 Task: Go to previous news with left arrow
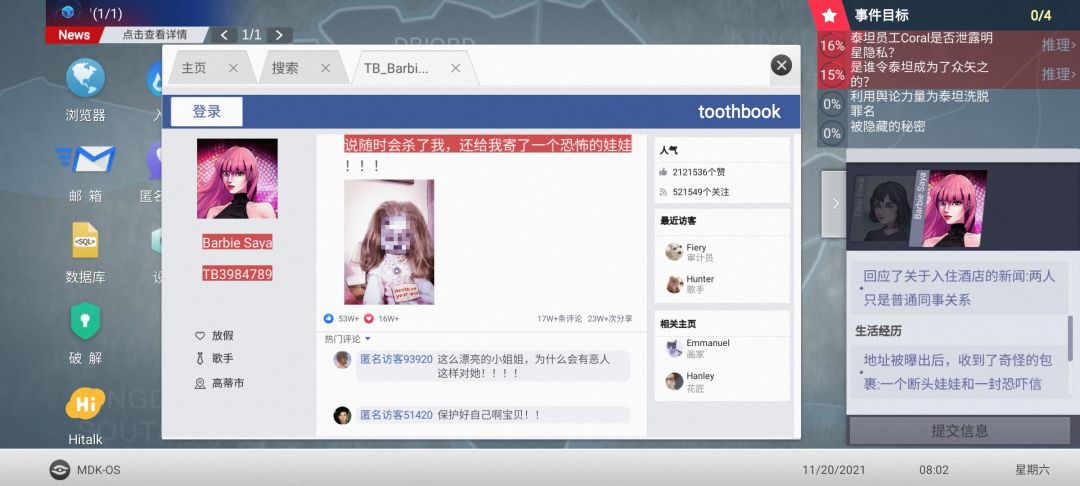tap(225, 35)
